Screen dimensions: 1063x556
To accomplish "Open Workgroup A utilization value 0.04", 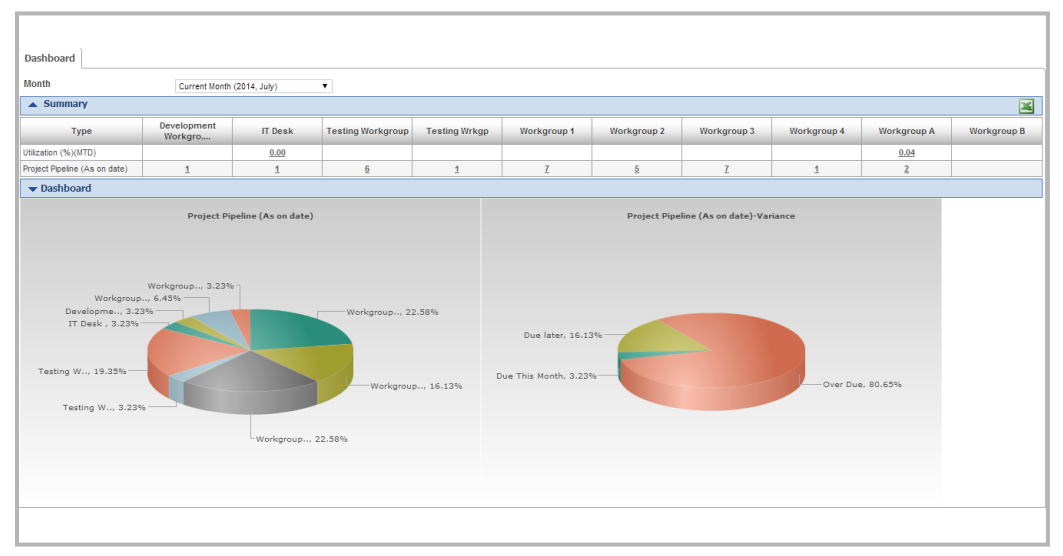I will (x=906, y=153).
